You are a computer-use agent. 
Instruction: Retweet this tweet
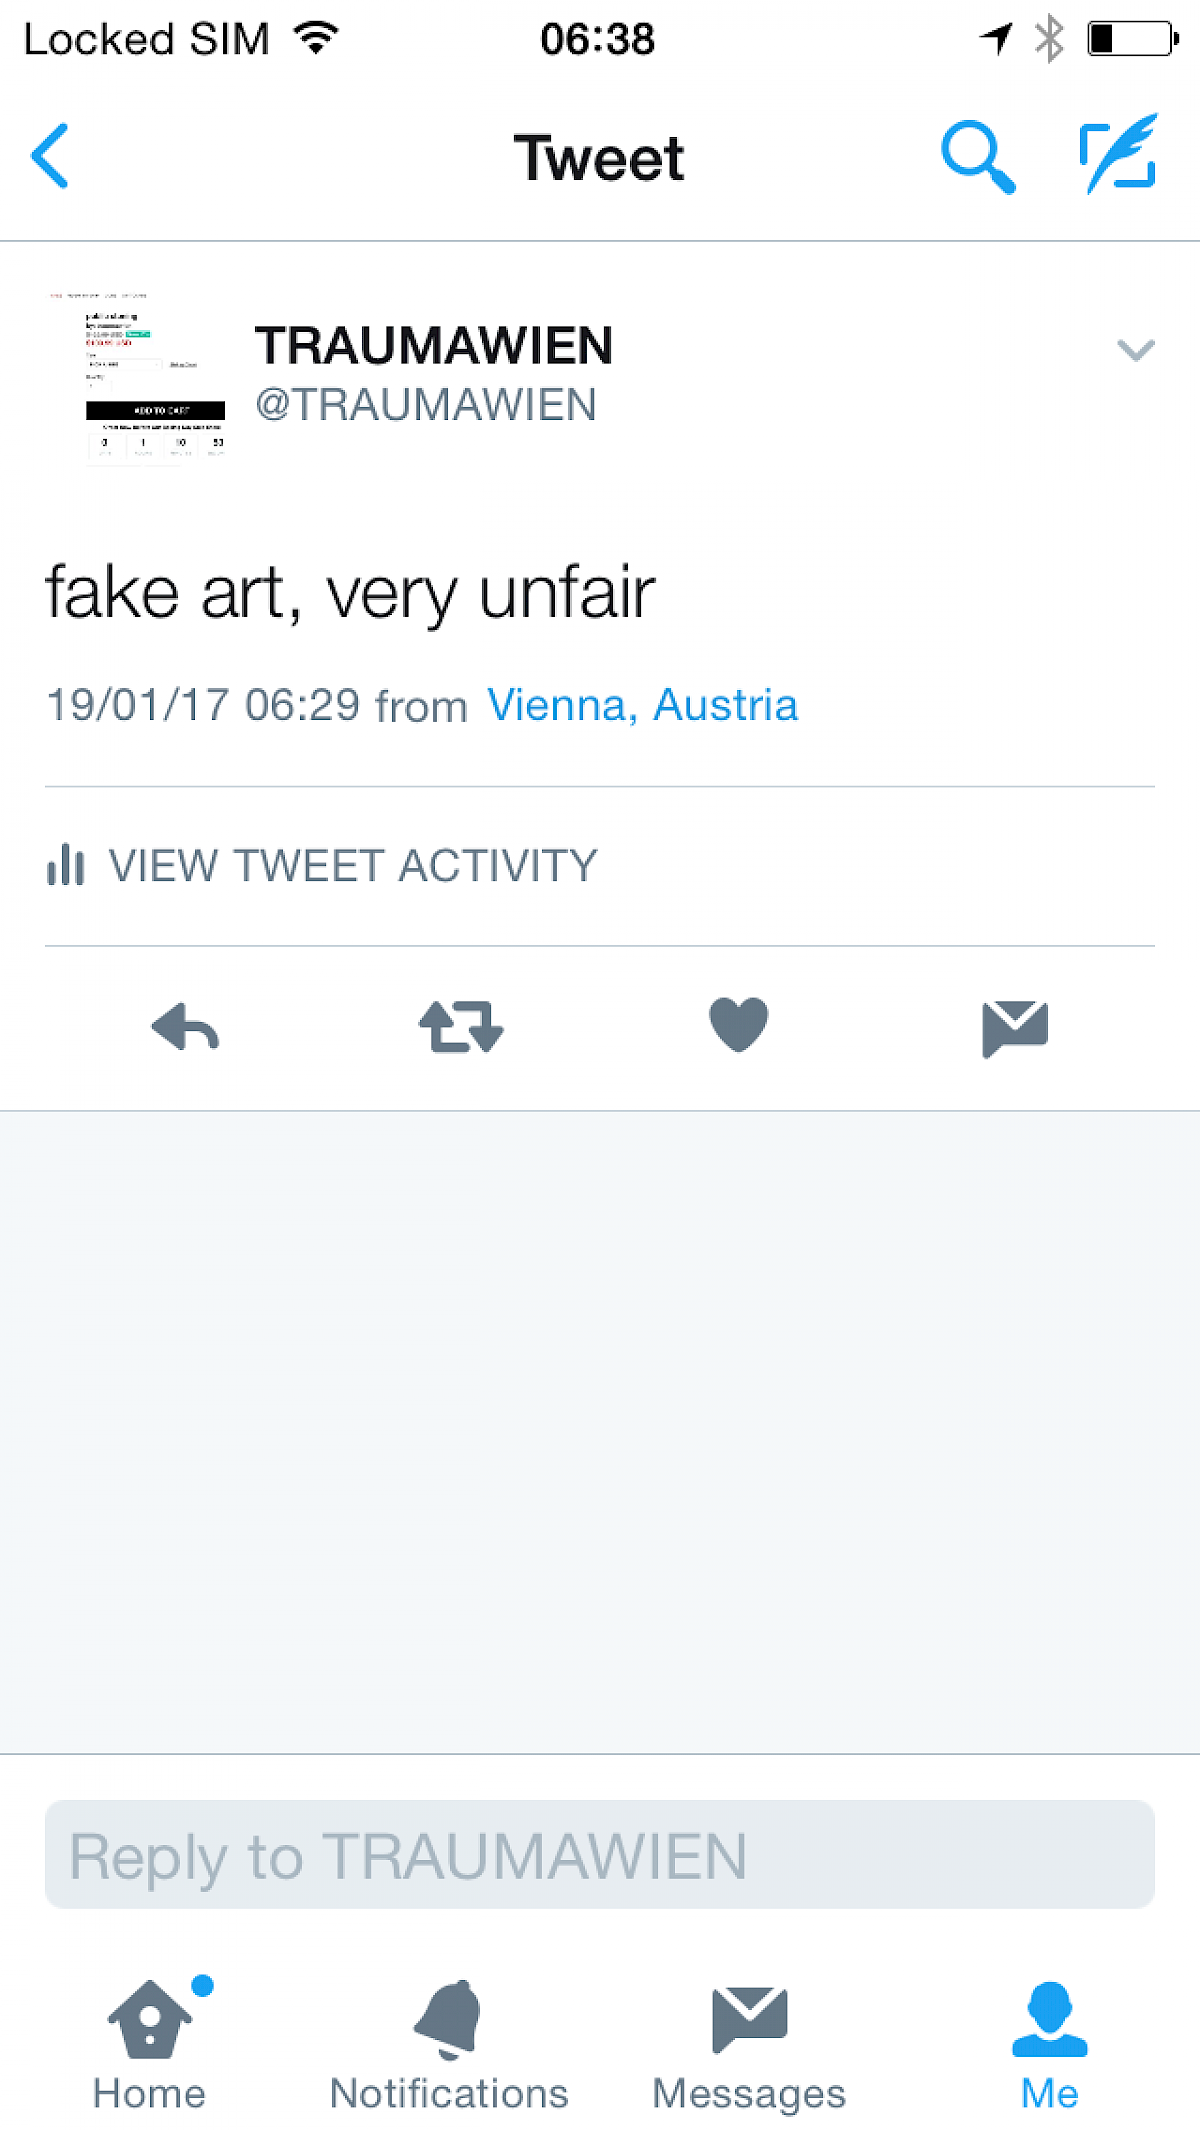[461, 1027]
